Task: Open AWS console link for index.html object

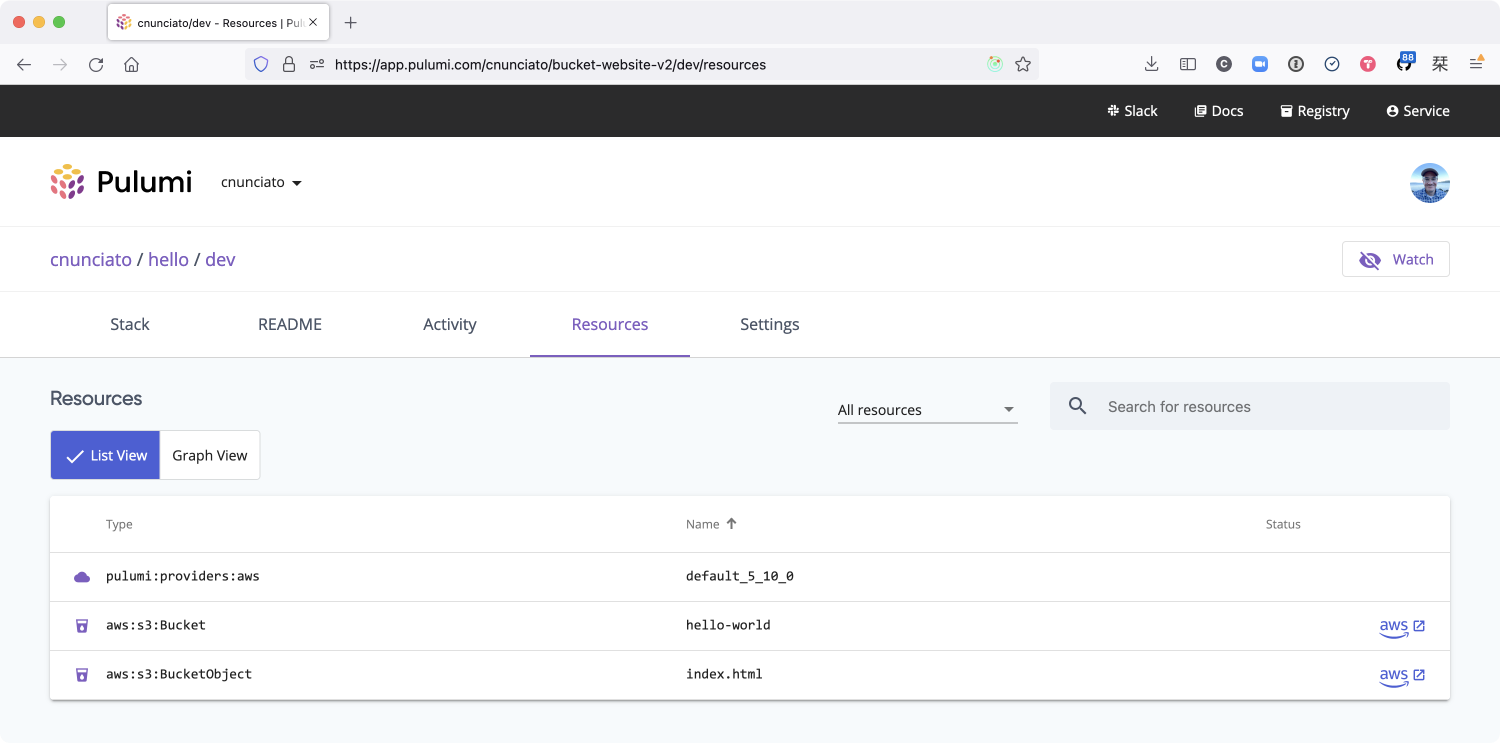Action: (1402, 676)
